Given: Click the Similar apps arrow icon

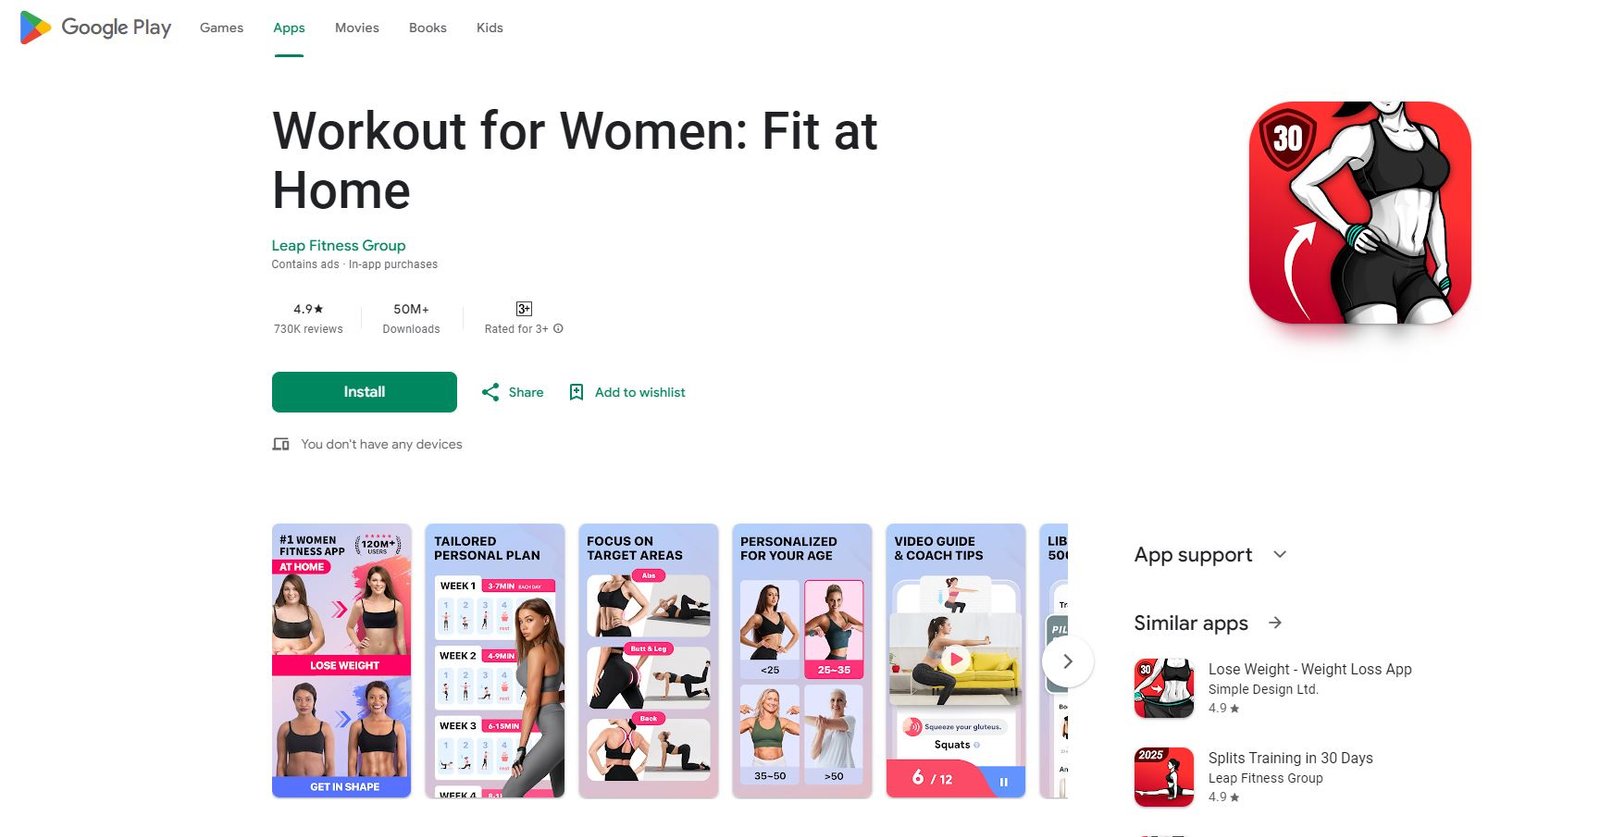Looking at the screenshot, I should click(x=1275, y=623).
